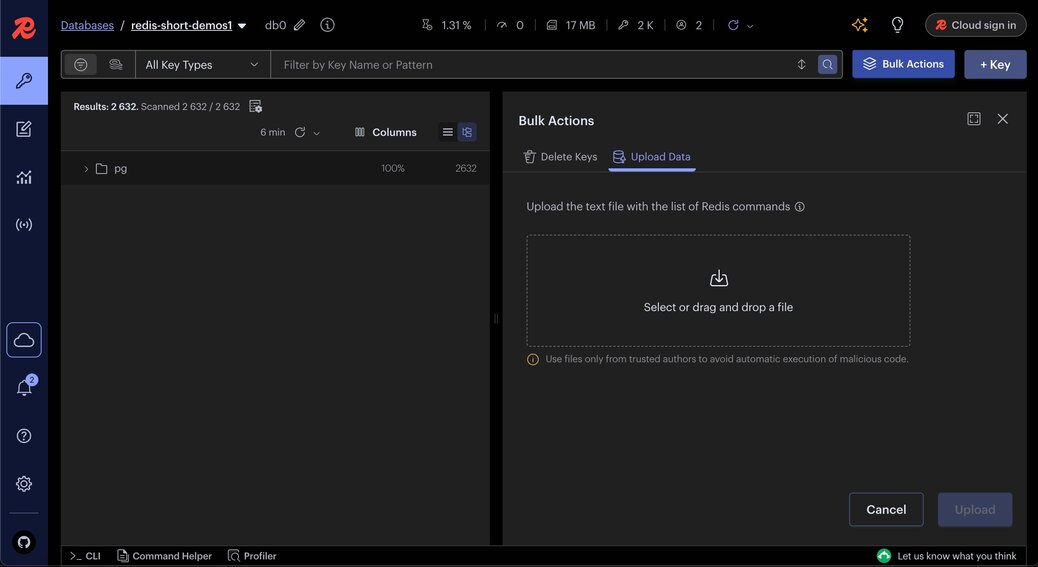The height and width of the screenshot is (567, 1038).
Task: Open the Analysis Tools sidebar icon
Action: (x=24, y=177)
